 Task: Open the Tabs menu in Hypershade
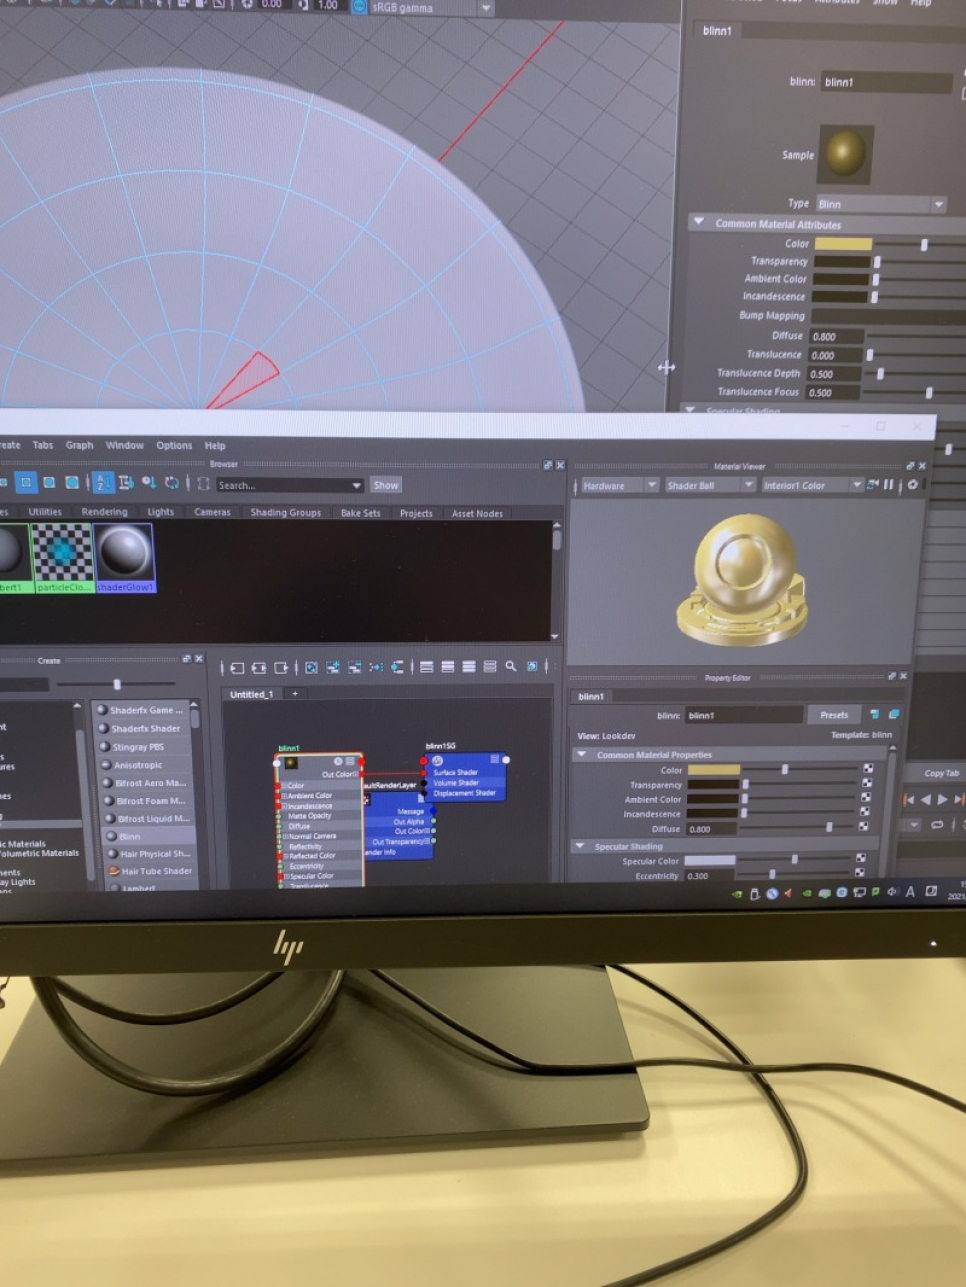pyautogui.click(x=43, y=445)
